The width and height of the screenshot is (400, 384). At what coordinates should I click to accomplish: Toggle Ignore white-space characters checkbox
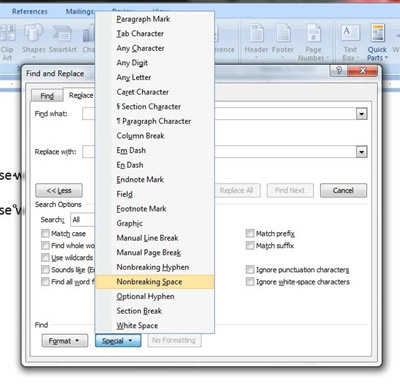point(250,282)
